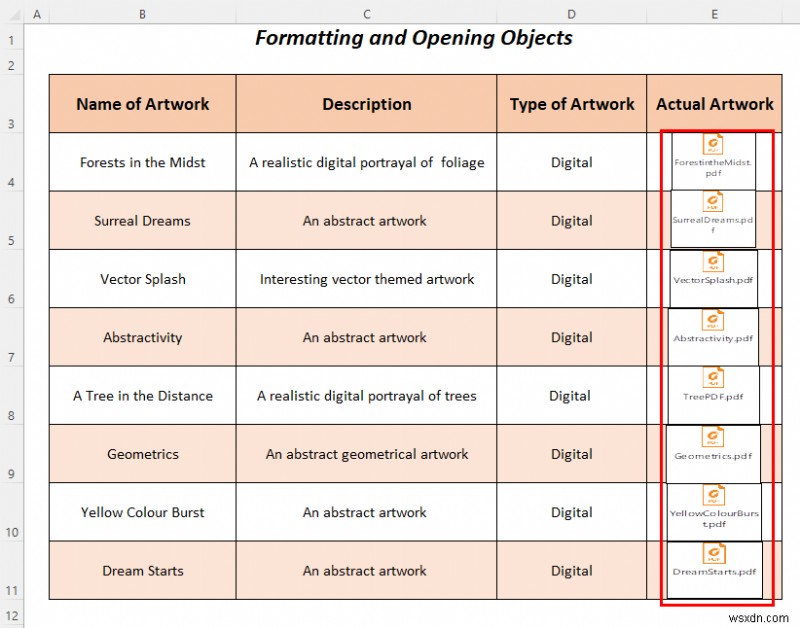Select the 'Dream Starts' cell
This screenshot has width=800, height=628.
tap(142, 570)
